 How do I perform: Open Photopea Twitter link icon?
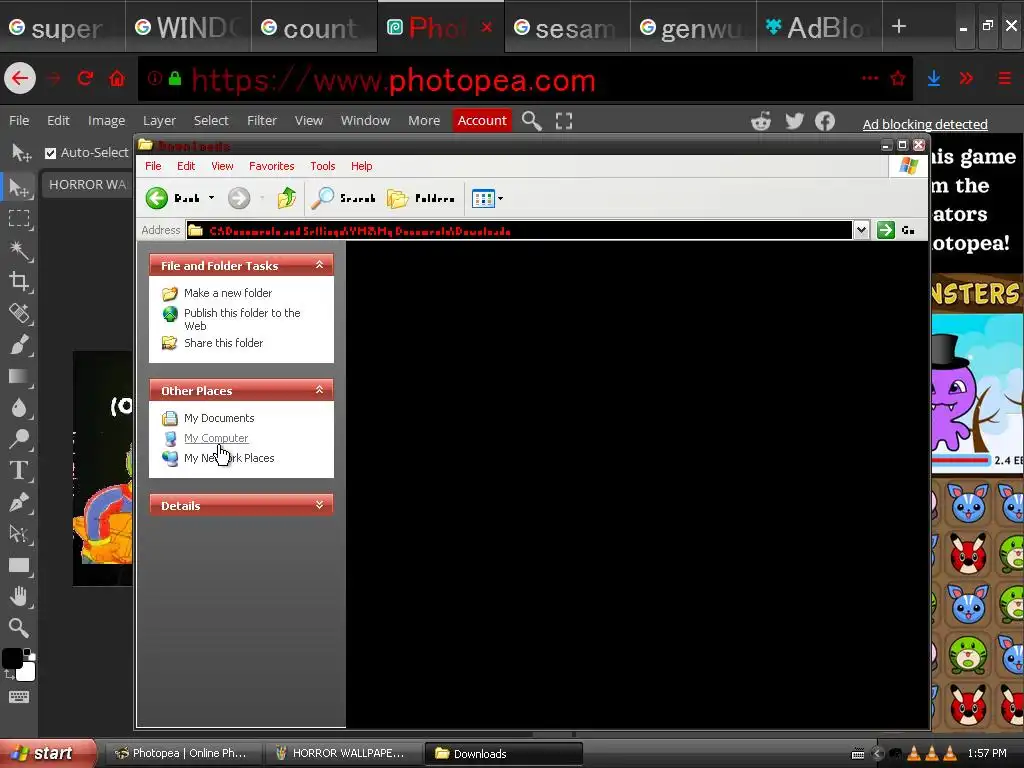[794, 121]
